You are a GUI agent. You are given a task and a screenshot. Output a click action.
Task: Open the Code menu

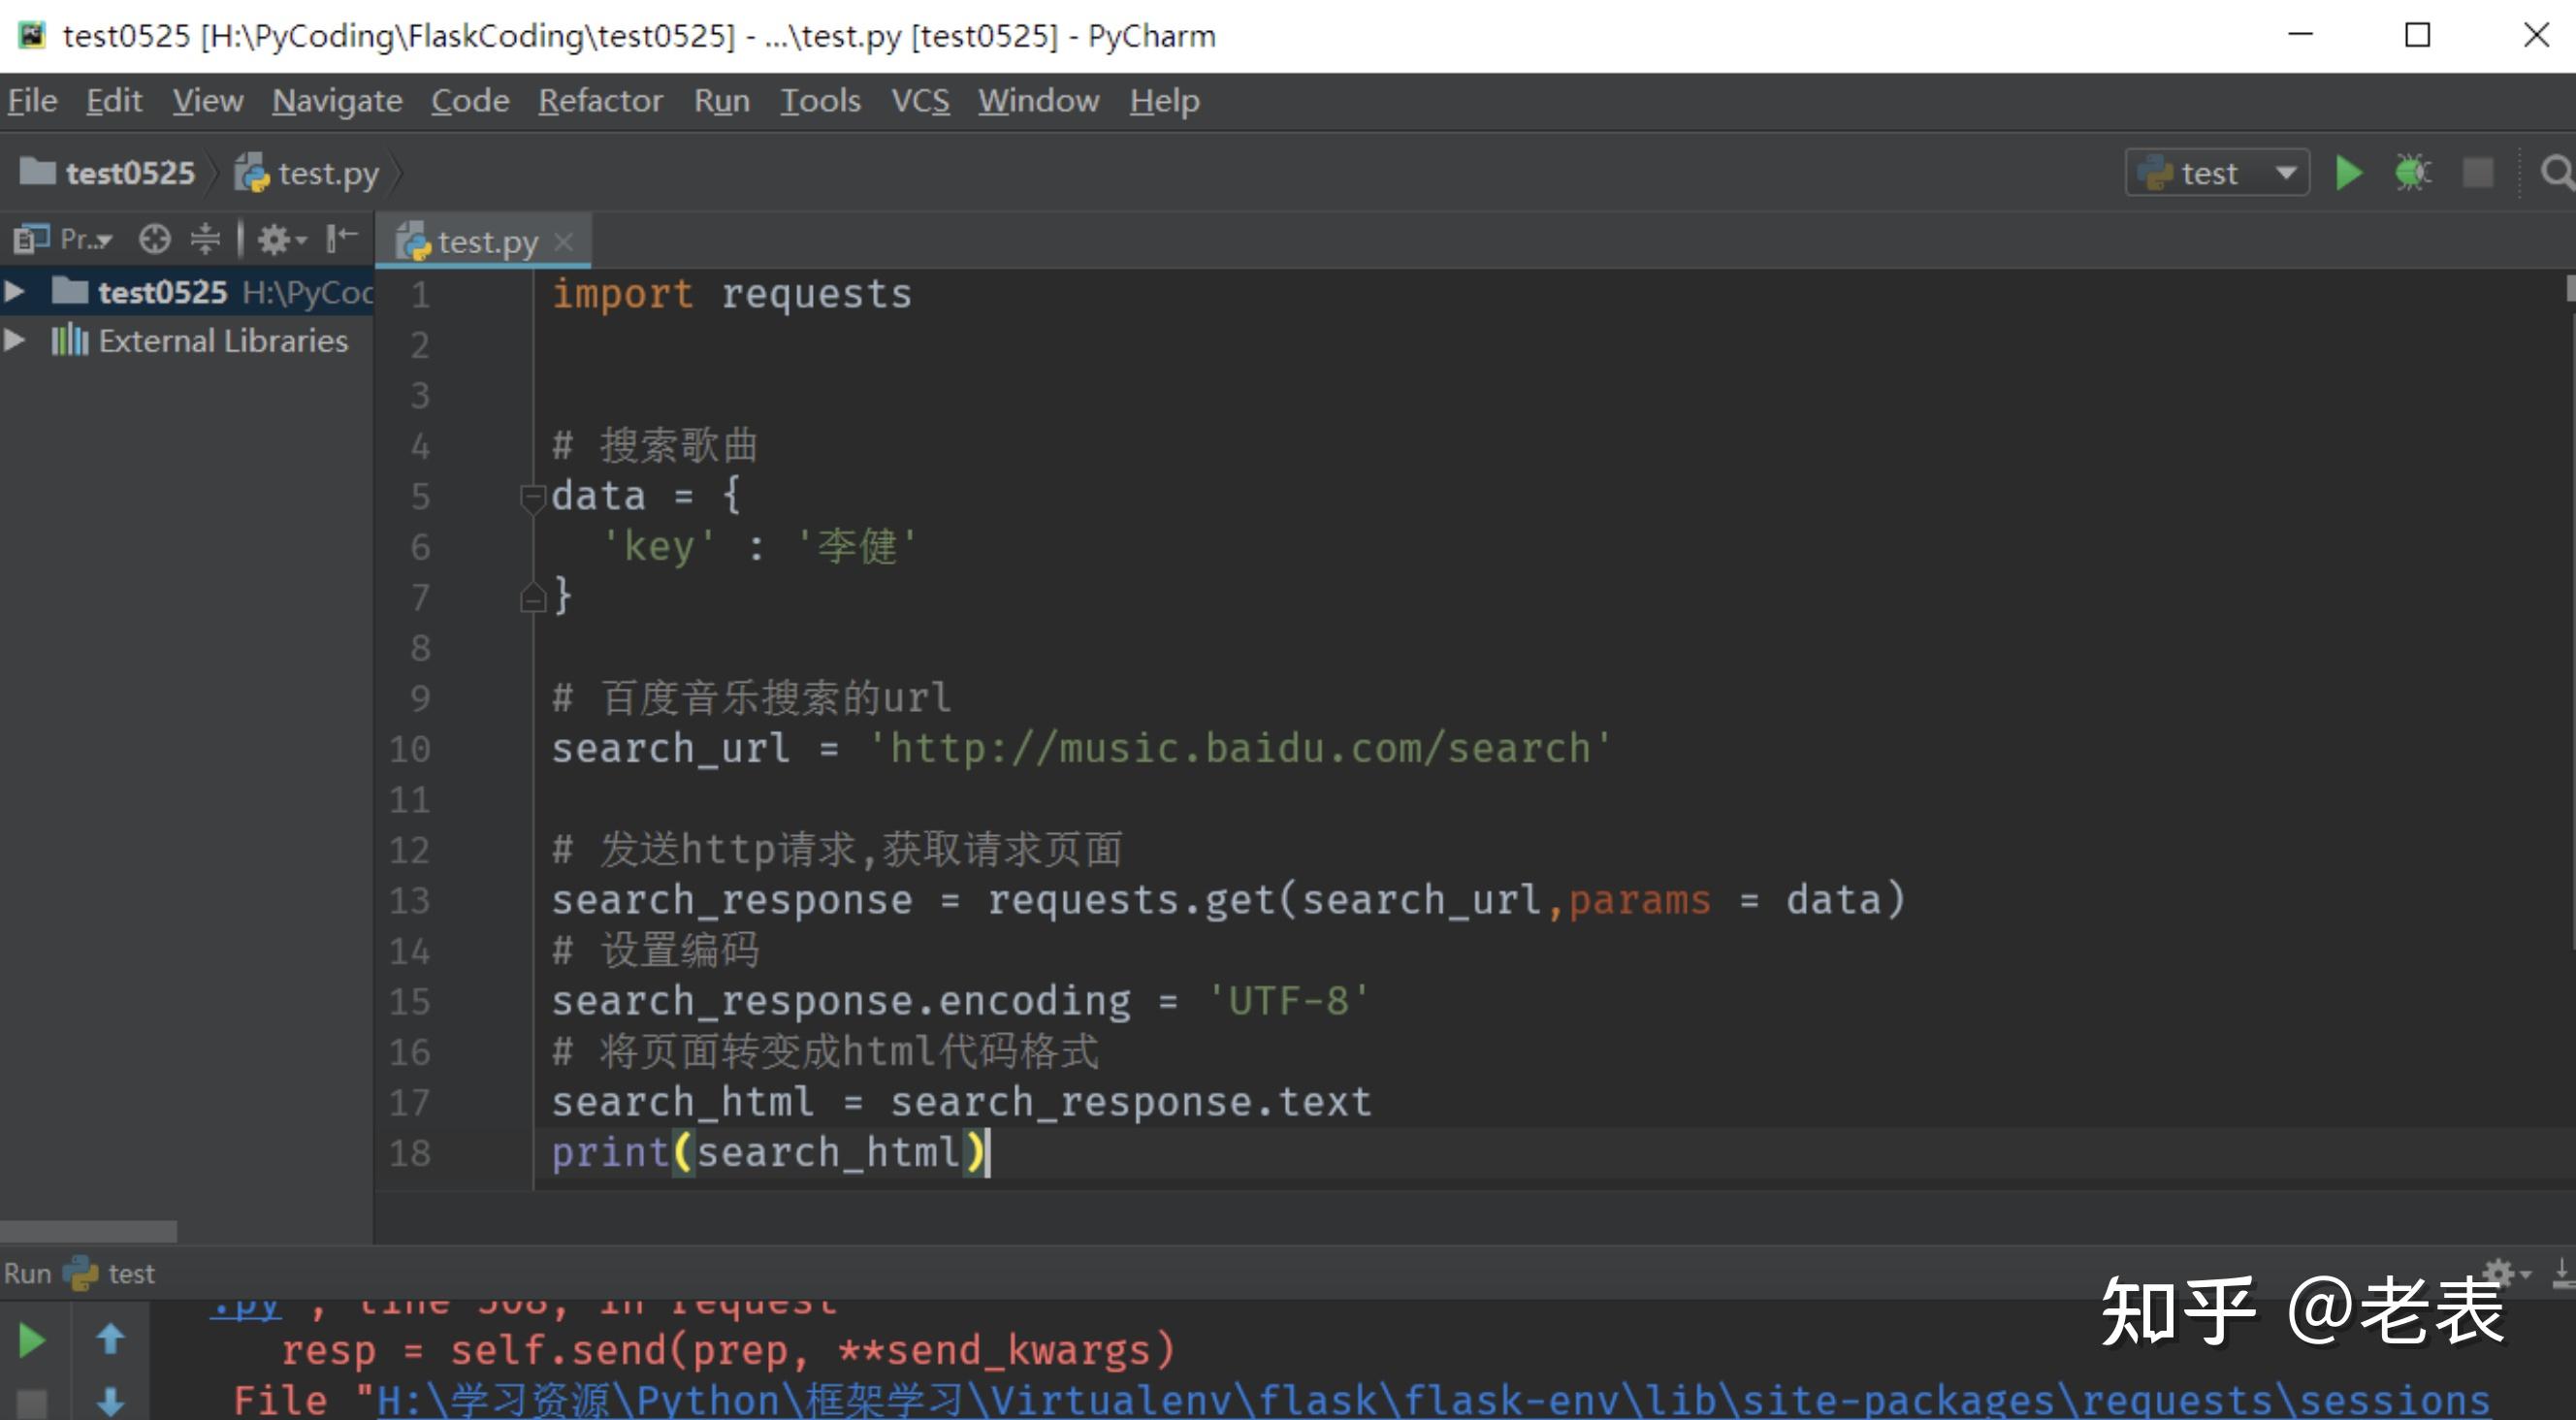point(470,101)
